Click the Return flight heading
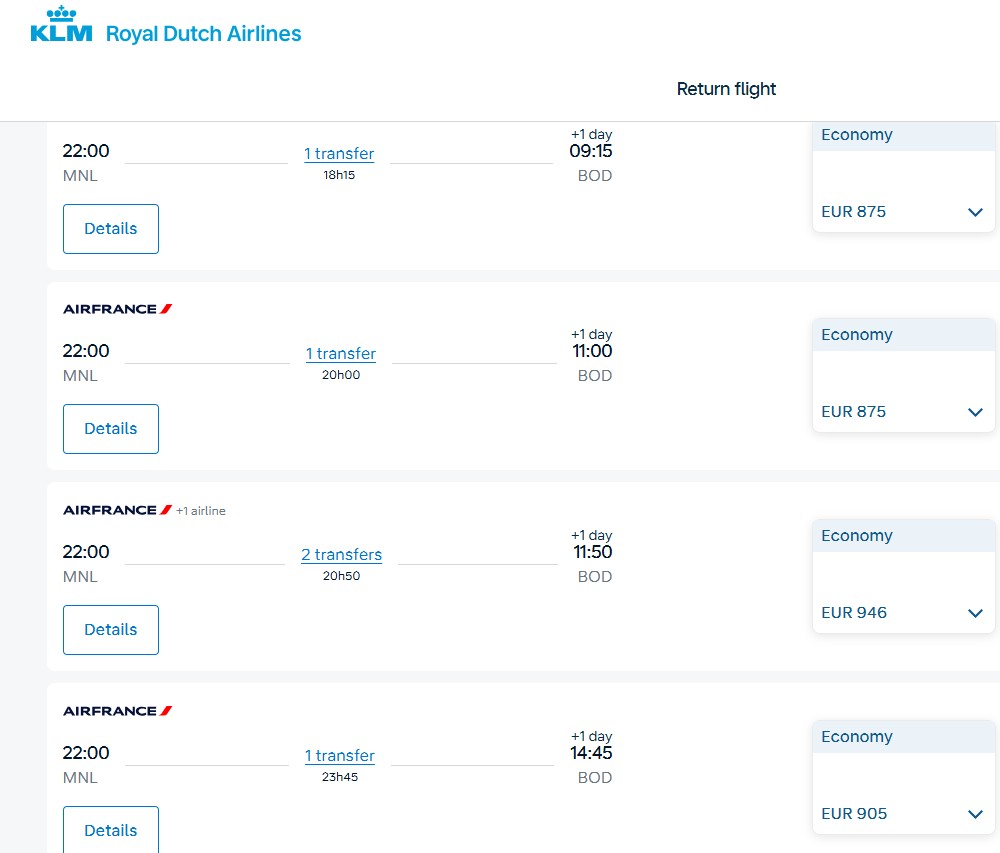This screenshot has width=1000, height=853. (x=726, y=89)
